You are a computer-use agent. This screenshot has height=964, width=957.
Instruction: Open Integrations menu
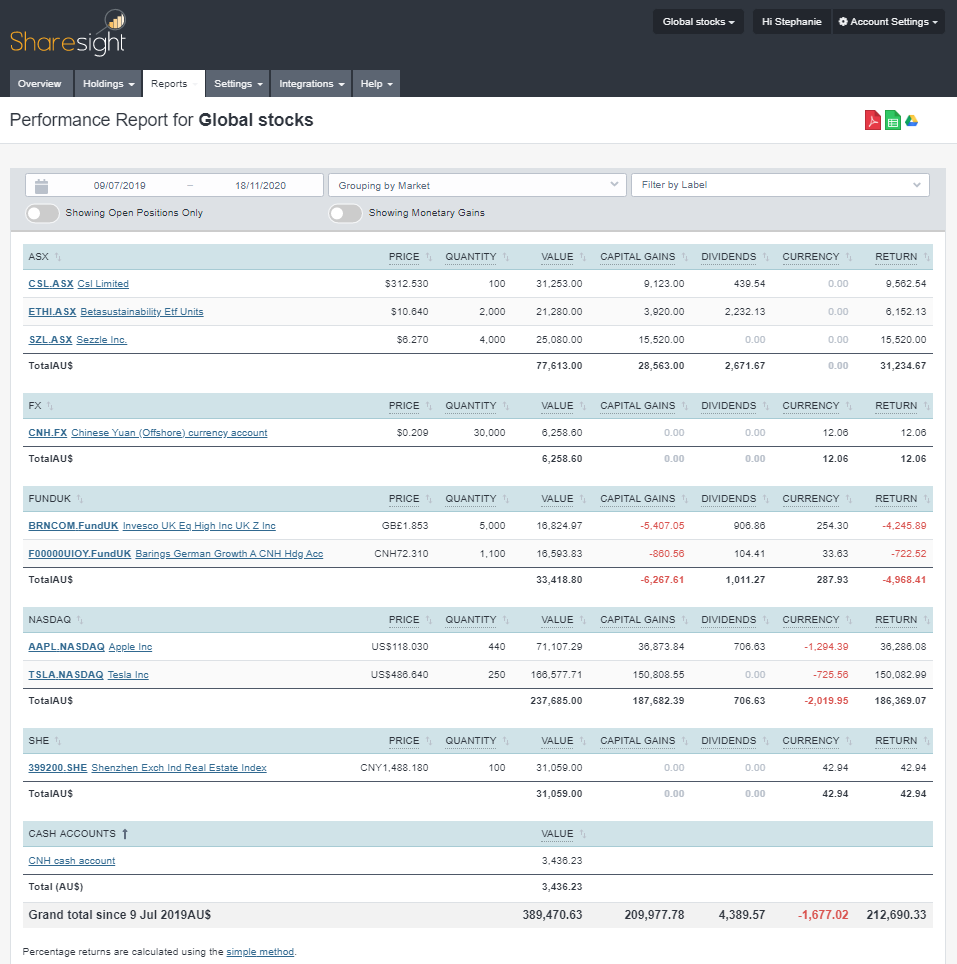(x=311, y=84)
